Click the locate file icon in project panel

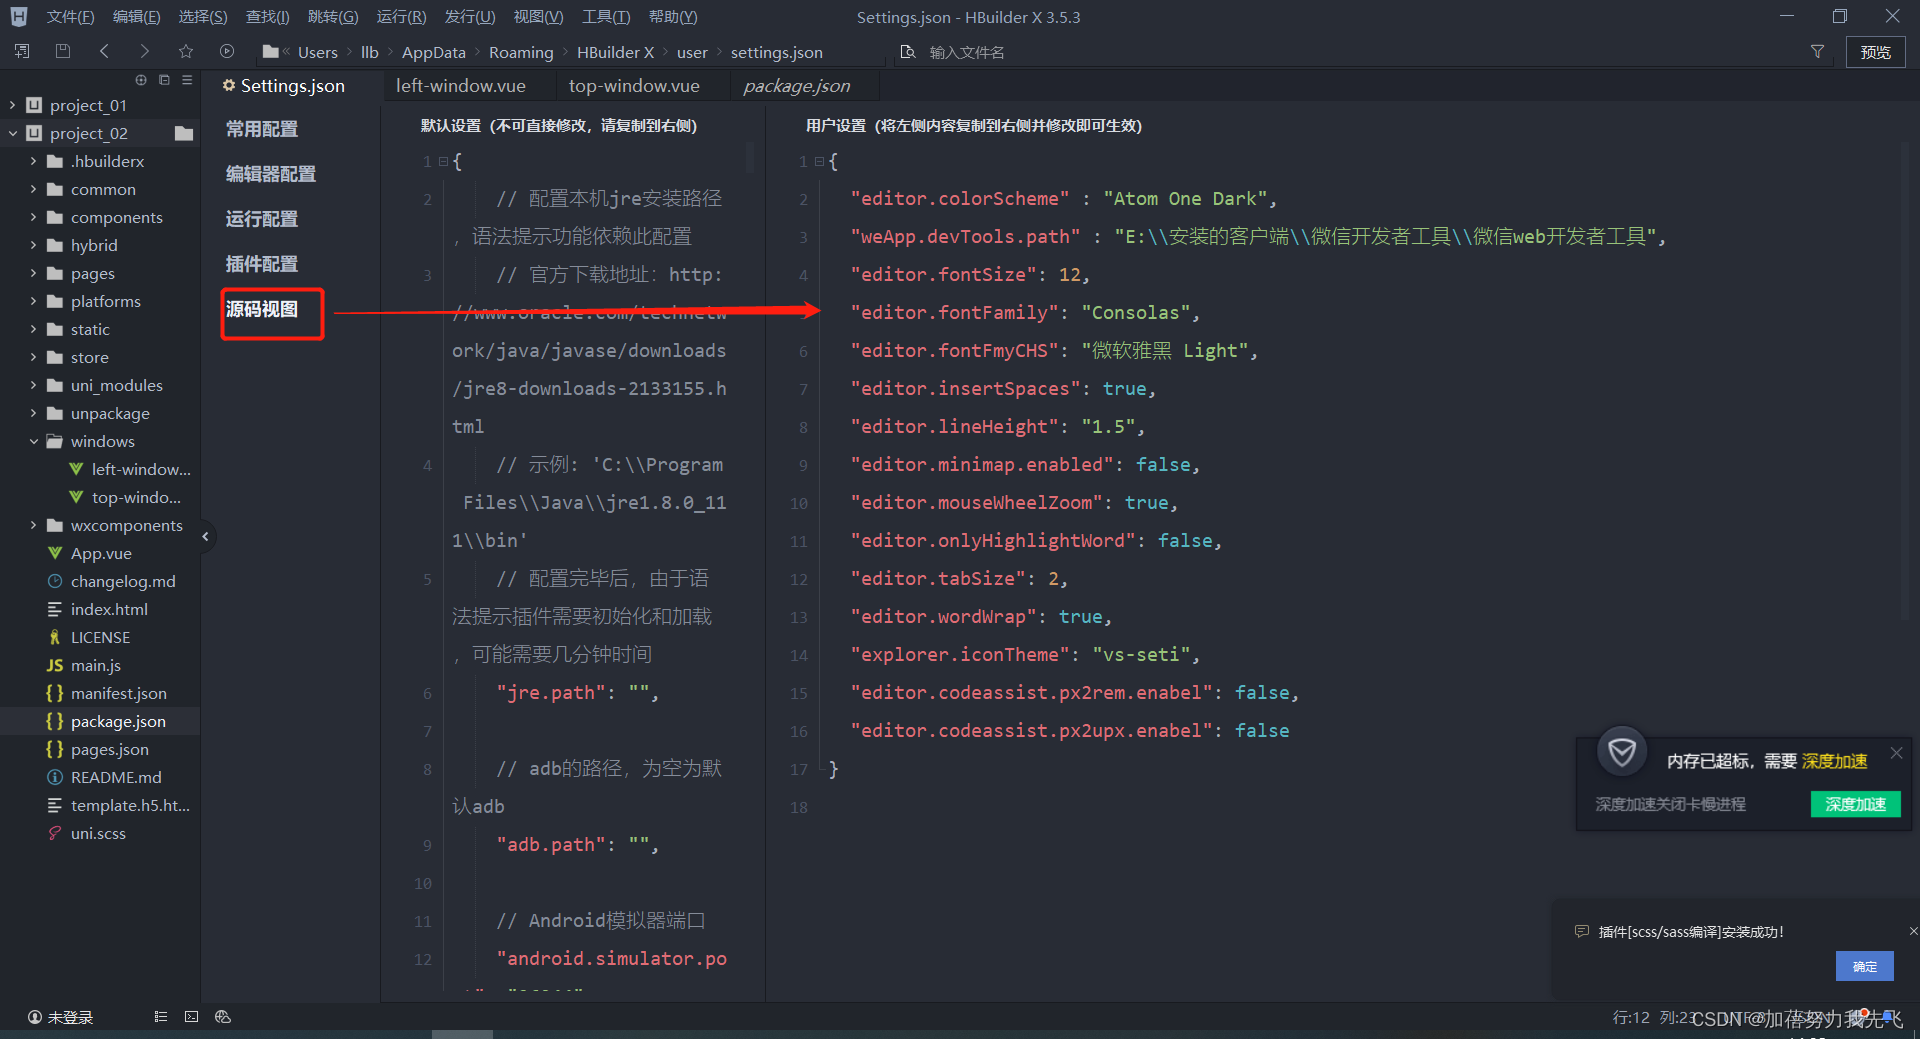(x=141, y=79)
